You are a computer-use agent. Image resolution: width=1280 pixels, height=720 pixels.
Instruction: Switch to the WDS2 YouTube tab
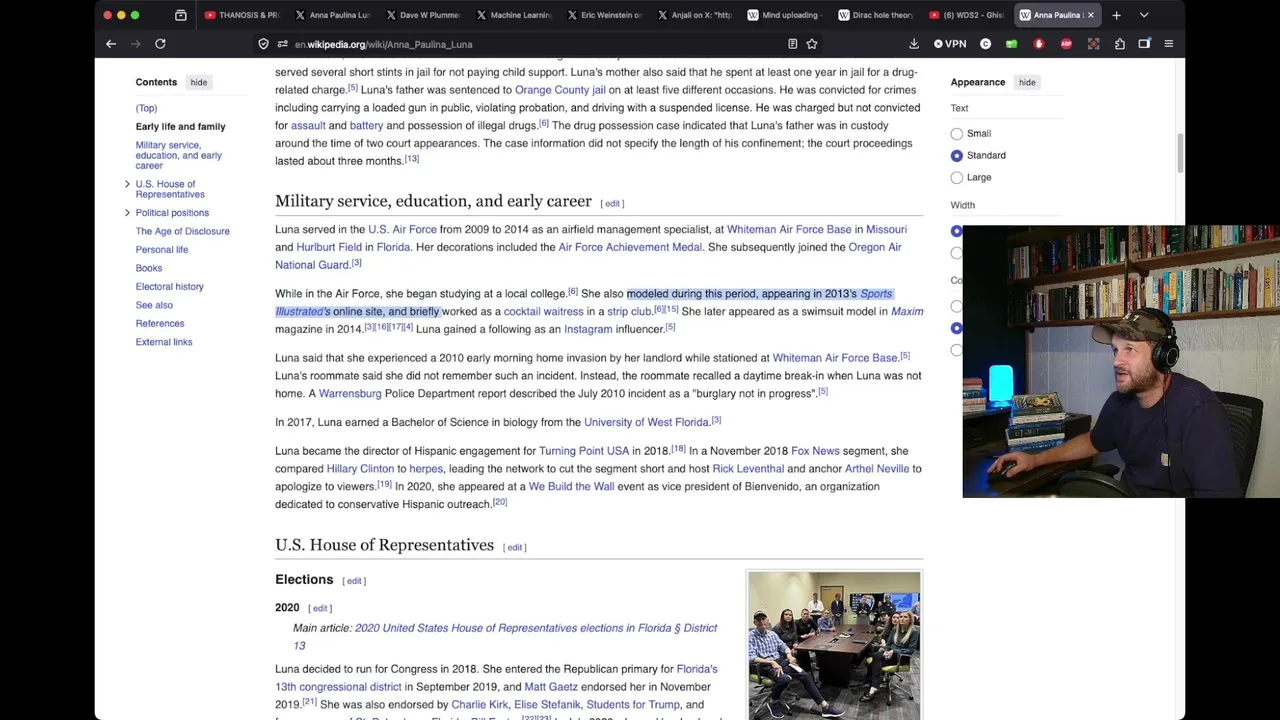click(965, 15)
